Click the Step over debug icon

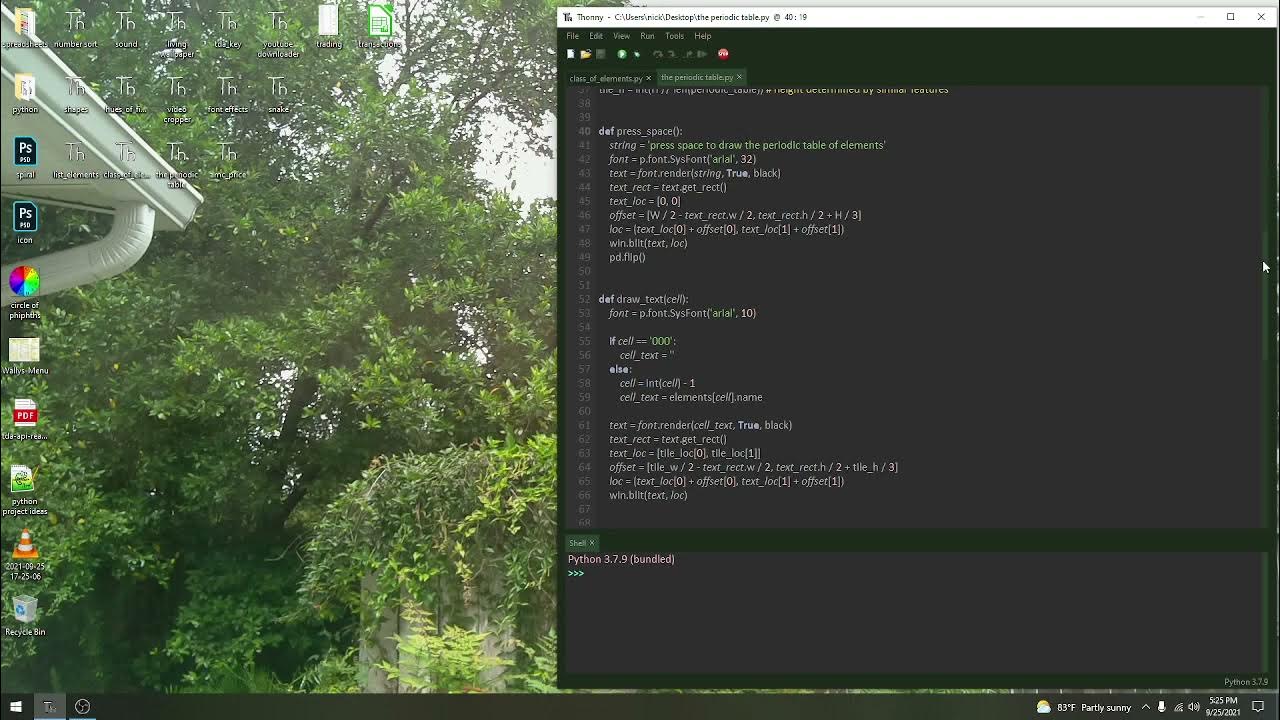click(x=657, y=54)
